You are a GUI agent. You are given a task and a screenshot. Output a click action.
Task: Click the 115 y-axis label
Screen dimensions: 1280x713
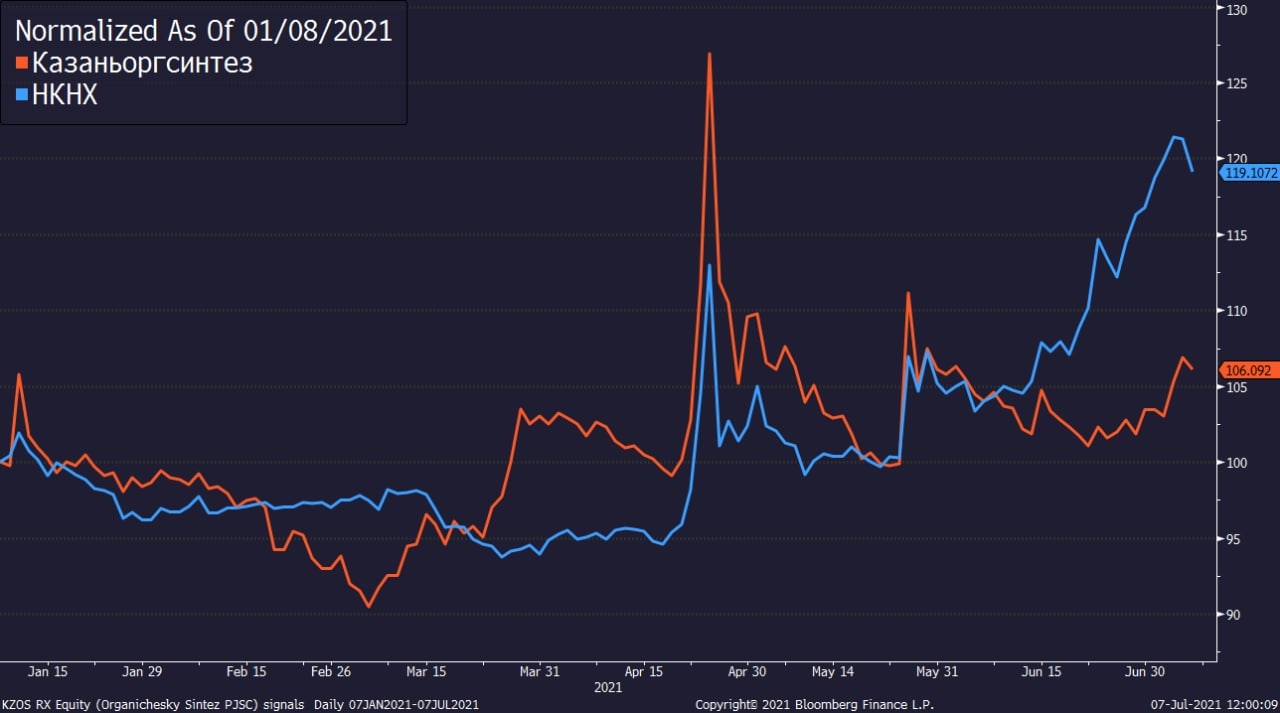pyautogui.click(x=1235, y=235)
